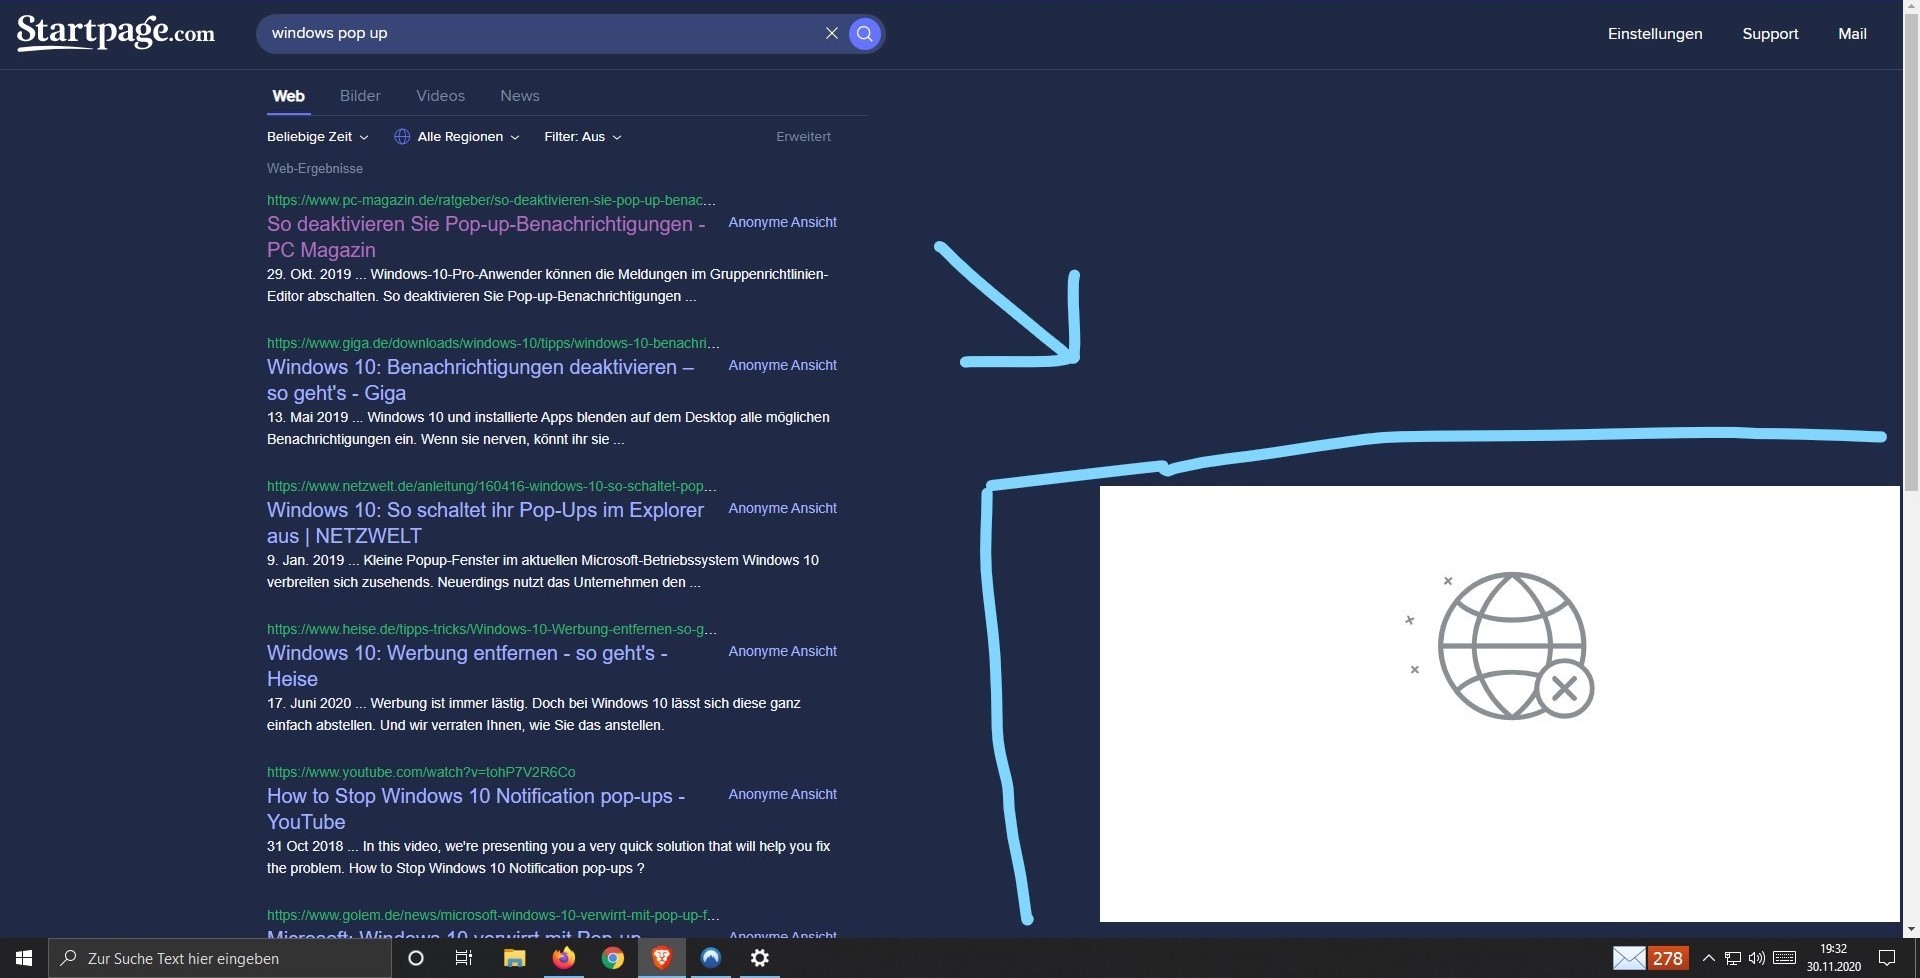Image resolution: width=1920 pixels, height=978 pixels.
Task: Select the Web tab
Action: pyautogui.click(x=288, y=96)
